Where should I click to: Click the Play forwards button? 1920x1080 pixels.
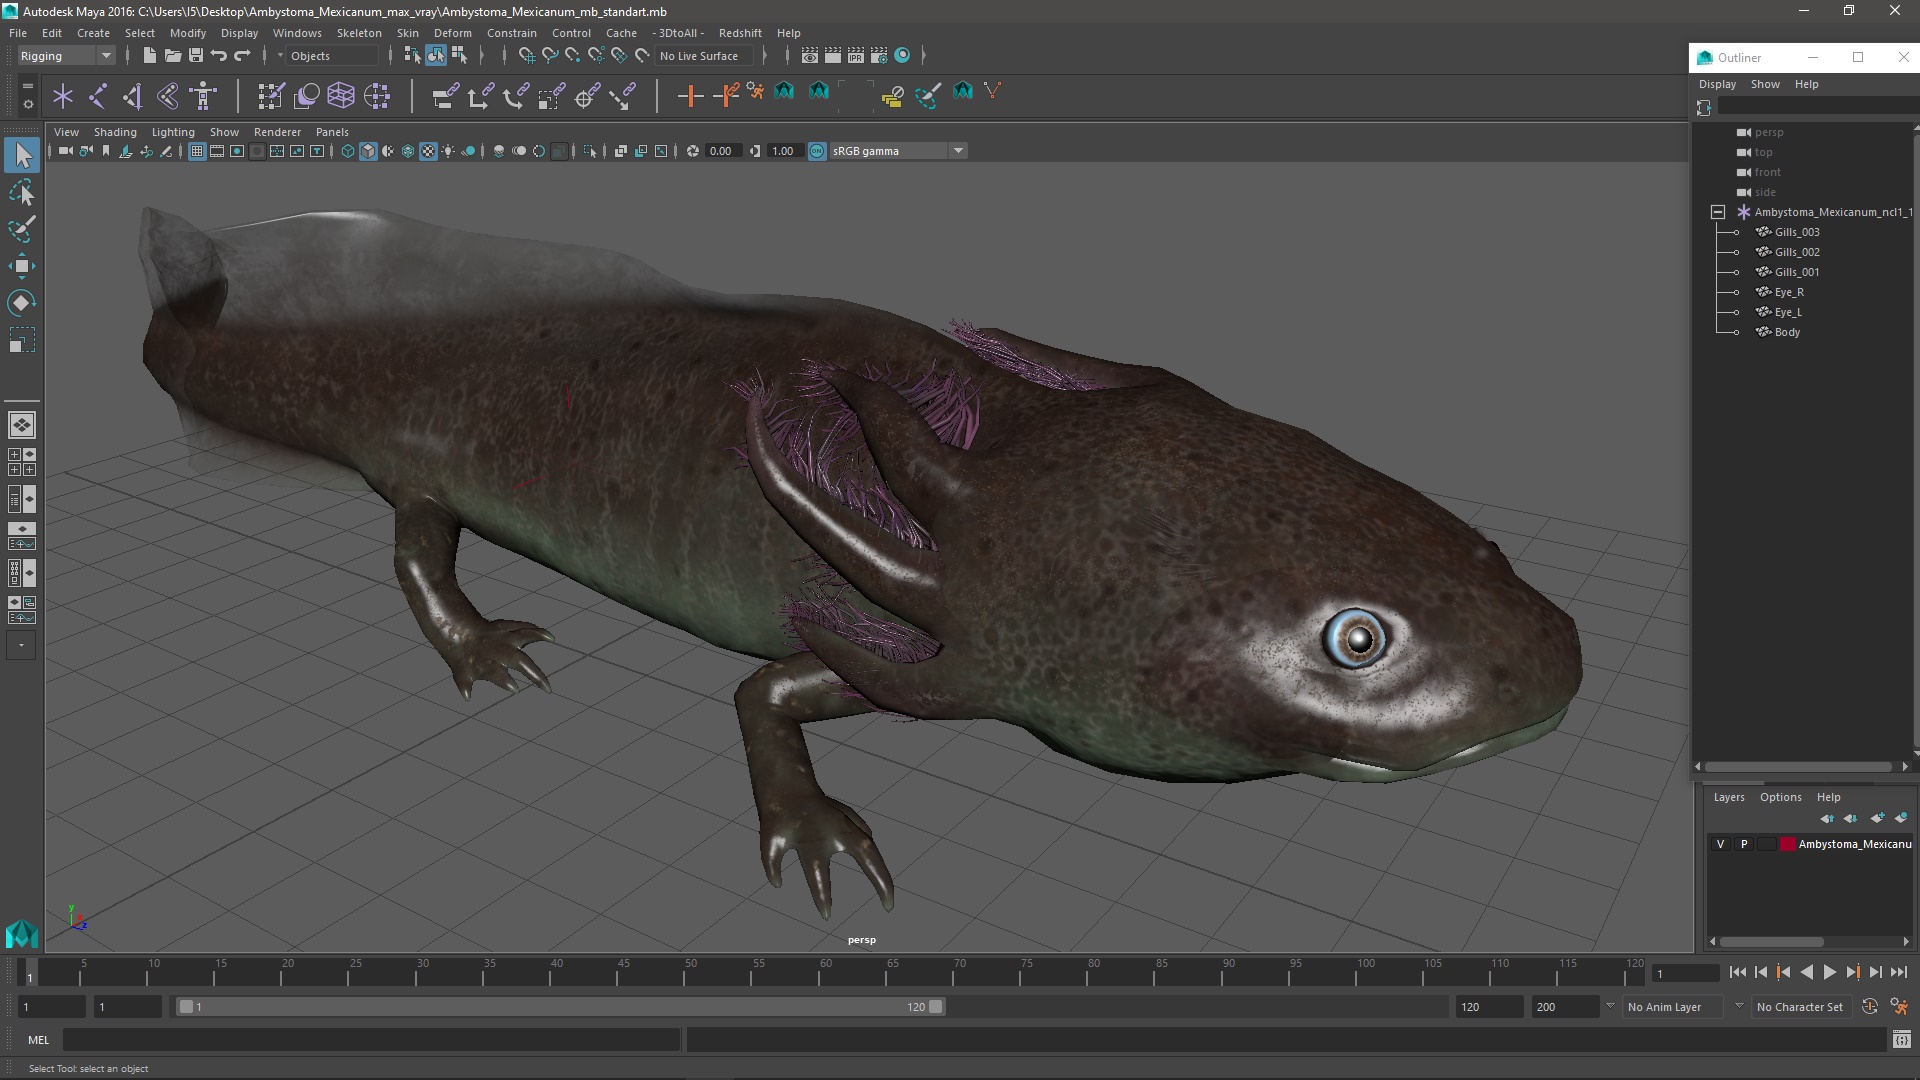(1829, 972)
